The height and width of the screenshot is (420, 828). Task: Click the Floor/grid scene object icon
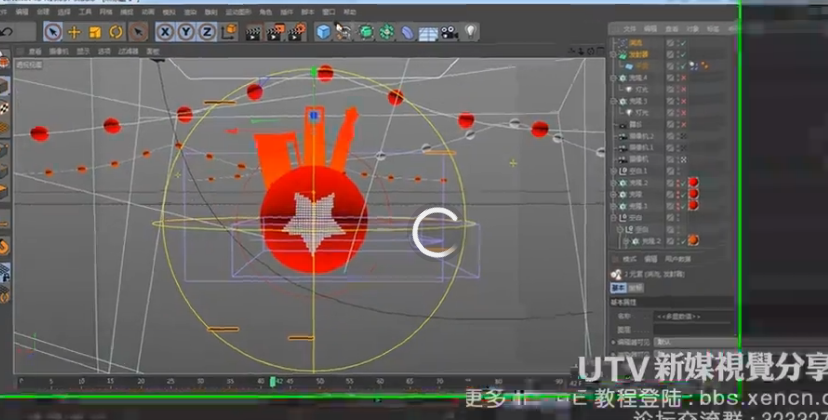pos(428,33)
